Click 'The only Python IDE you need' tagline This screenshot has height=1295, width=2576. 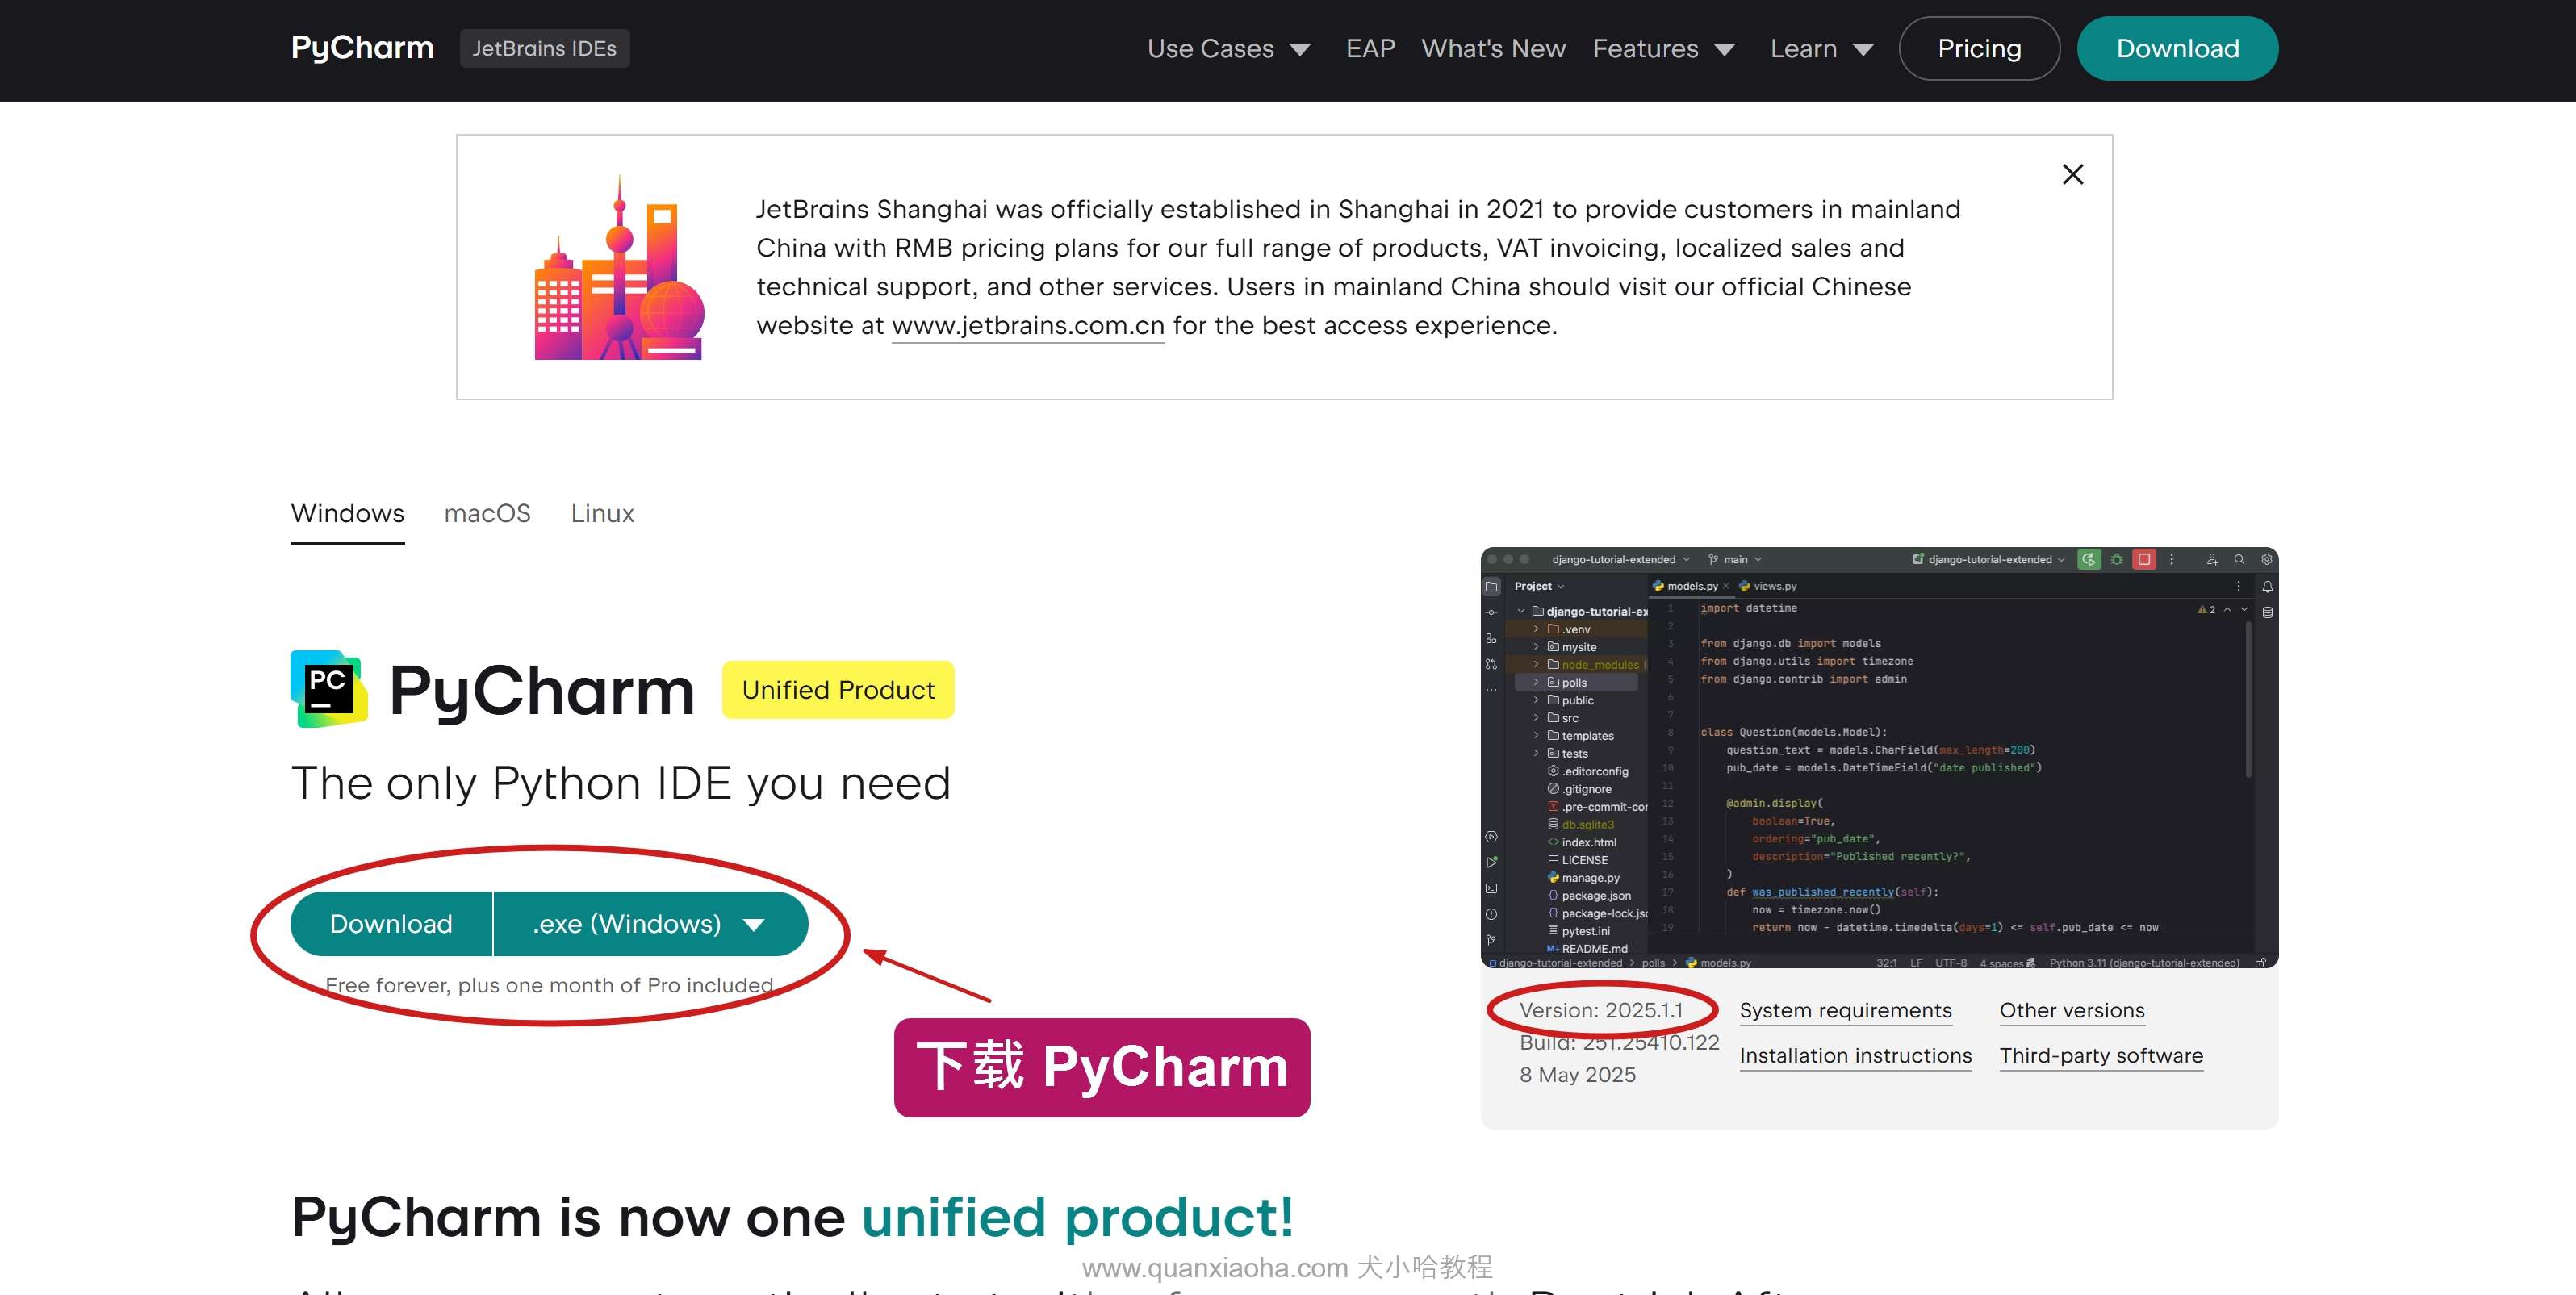[x=620, y=783]
